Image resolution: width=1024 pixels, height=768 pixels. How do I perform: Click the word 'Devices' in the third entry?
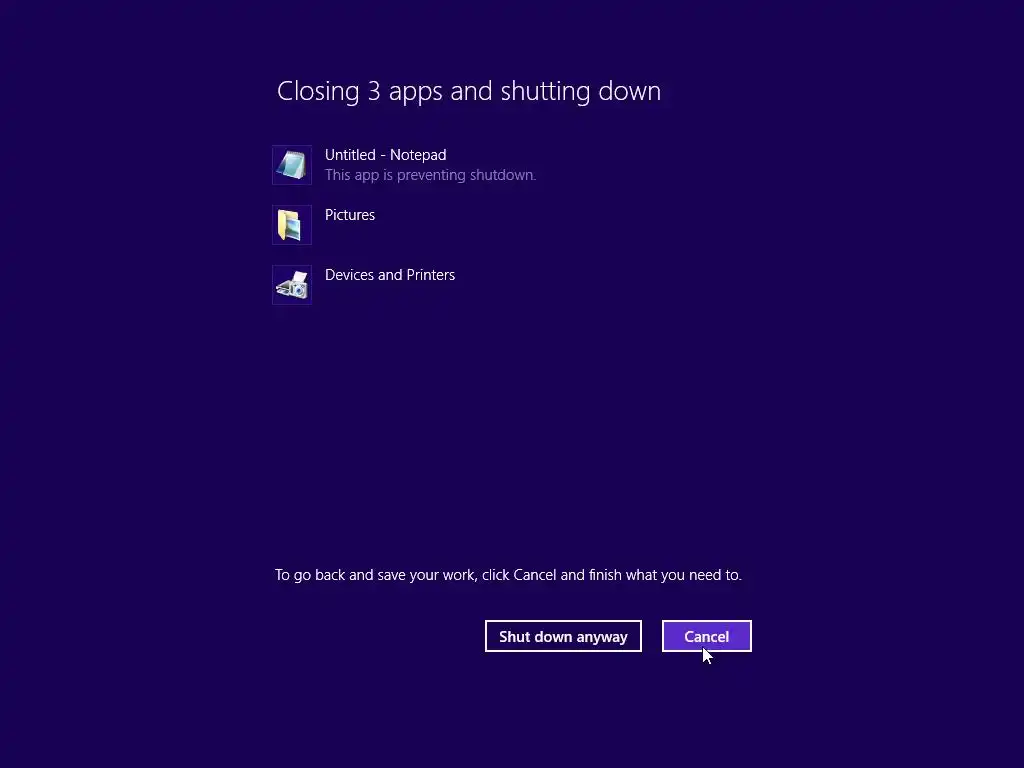point(349,275)
